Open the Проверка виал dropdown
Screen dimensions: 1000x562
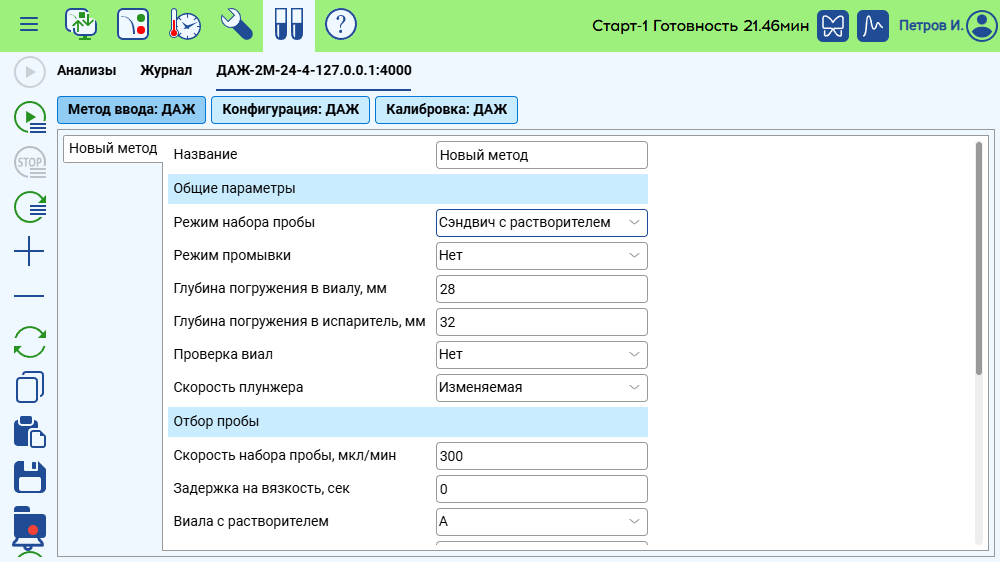pyautogui.click(x=541, y=354)
